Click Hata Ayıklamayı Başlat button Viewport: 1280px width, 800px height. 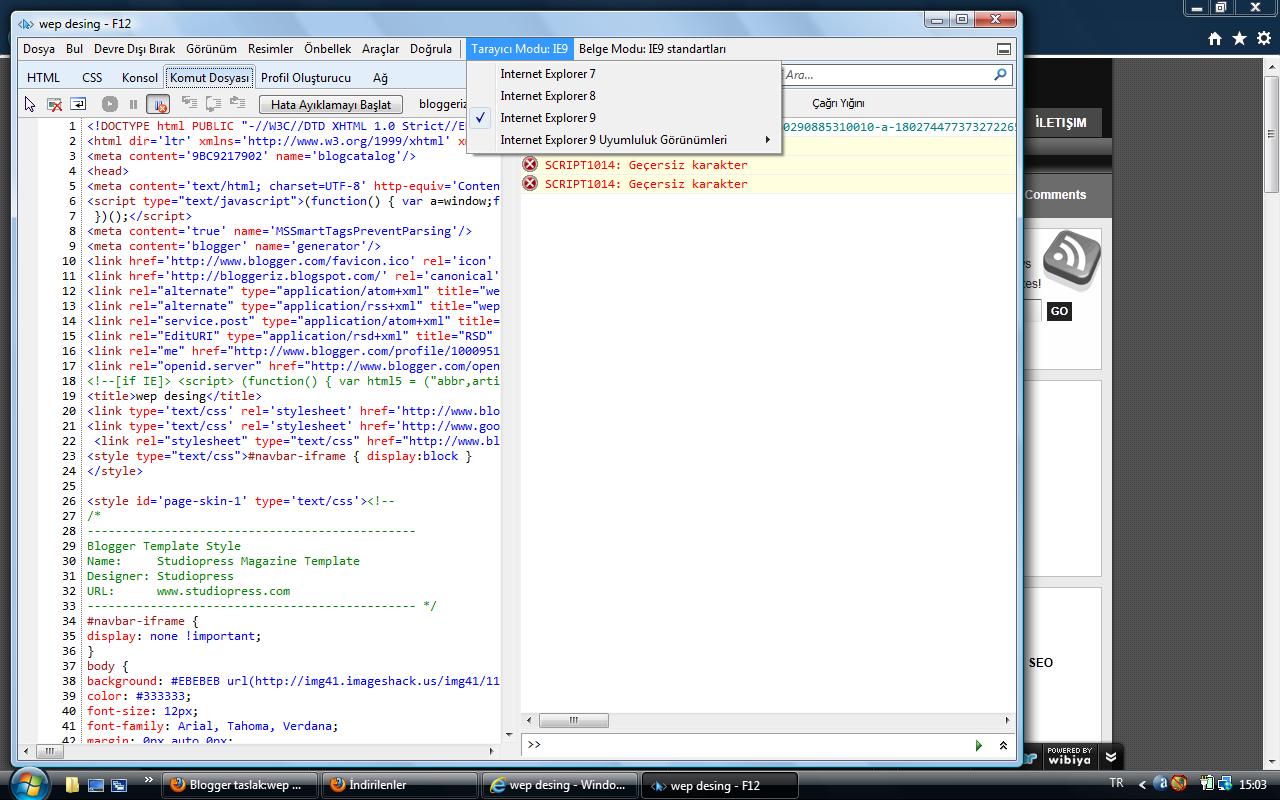331,104
